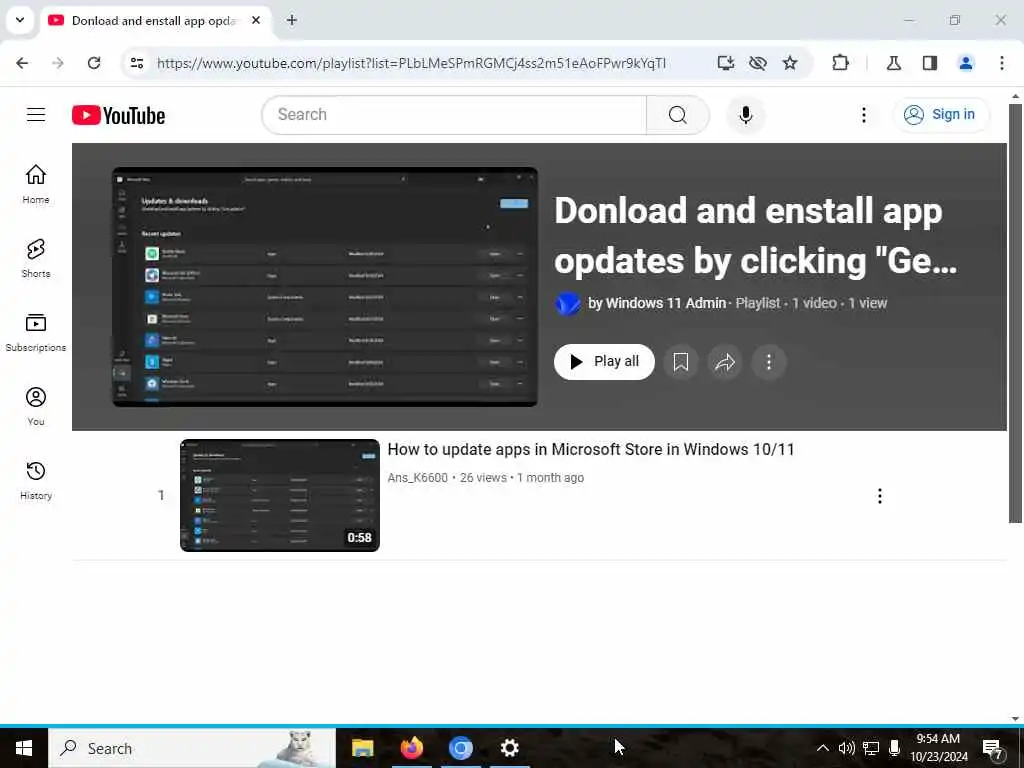Open Chrome profile avatar
Viewport: 1024px width, 768px height.
pyautogui.click(x=965, y=63)
